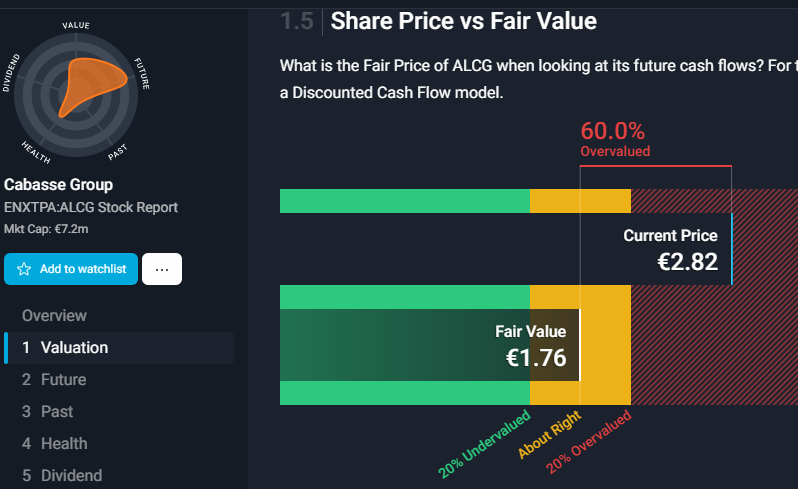Image resolution: width=798 pixels, height=489 pixels.
Task: Click the Current Price €2.82 box
Action: (656, 249)
